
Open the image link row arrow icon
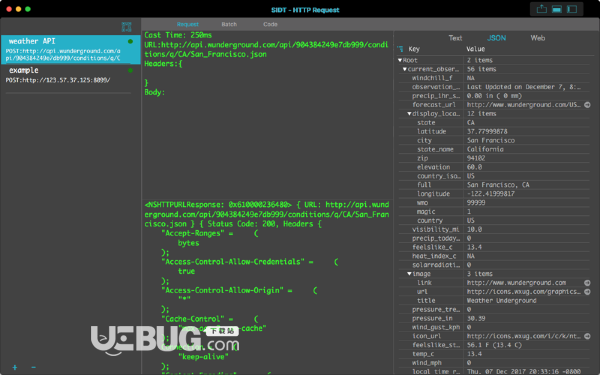coord(587,283)
